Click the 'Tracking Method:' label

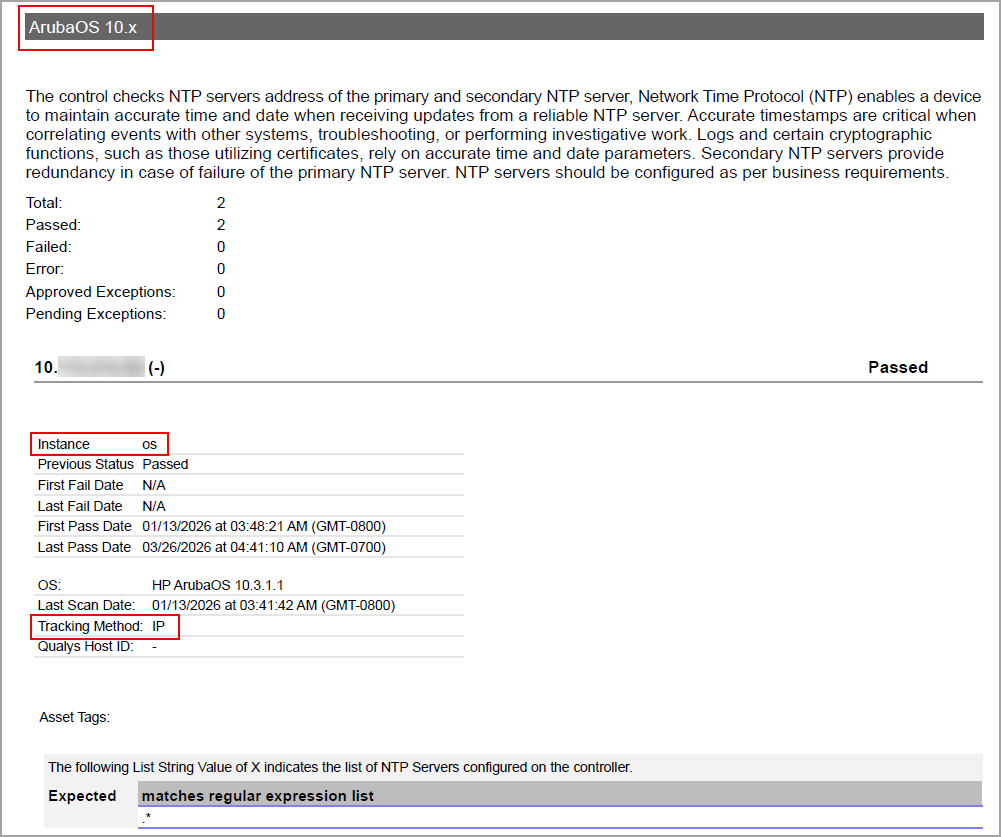pyautogui.click(x=90, y=626)
